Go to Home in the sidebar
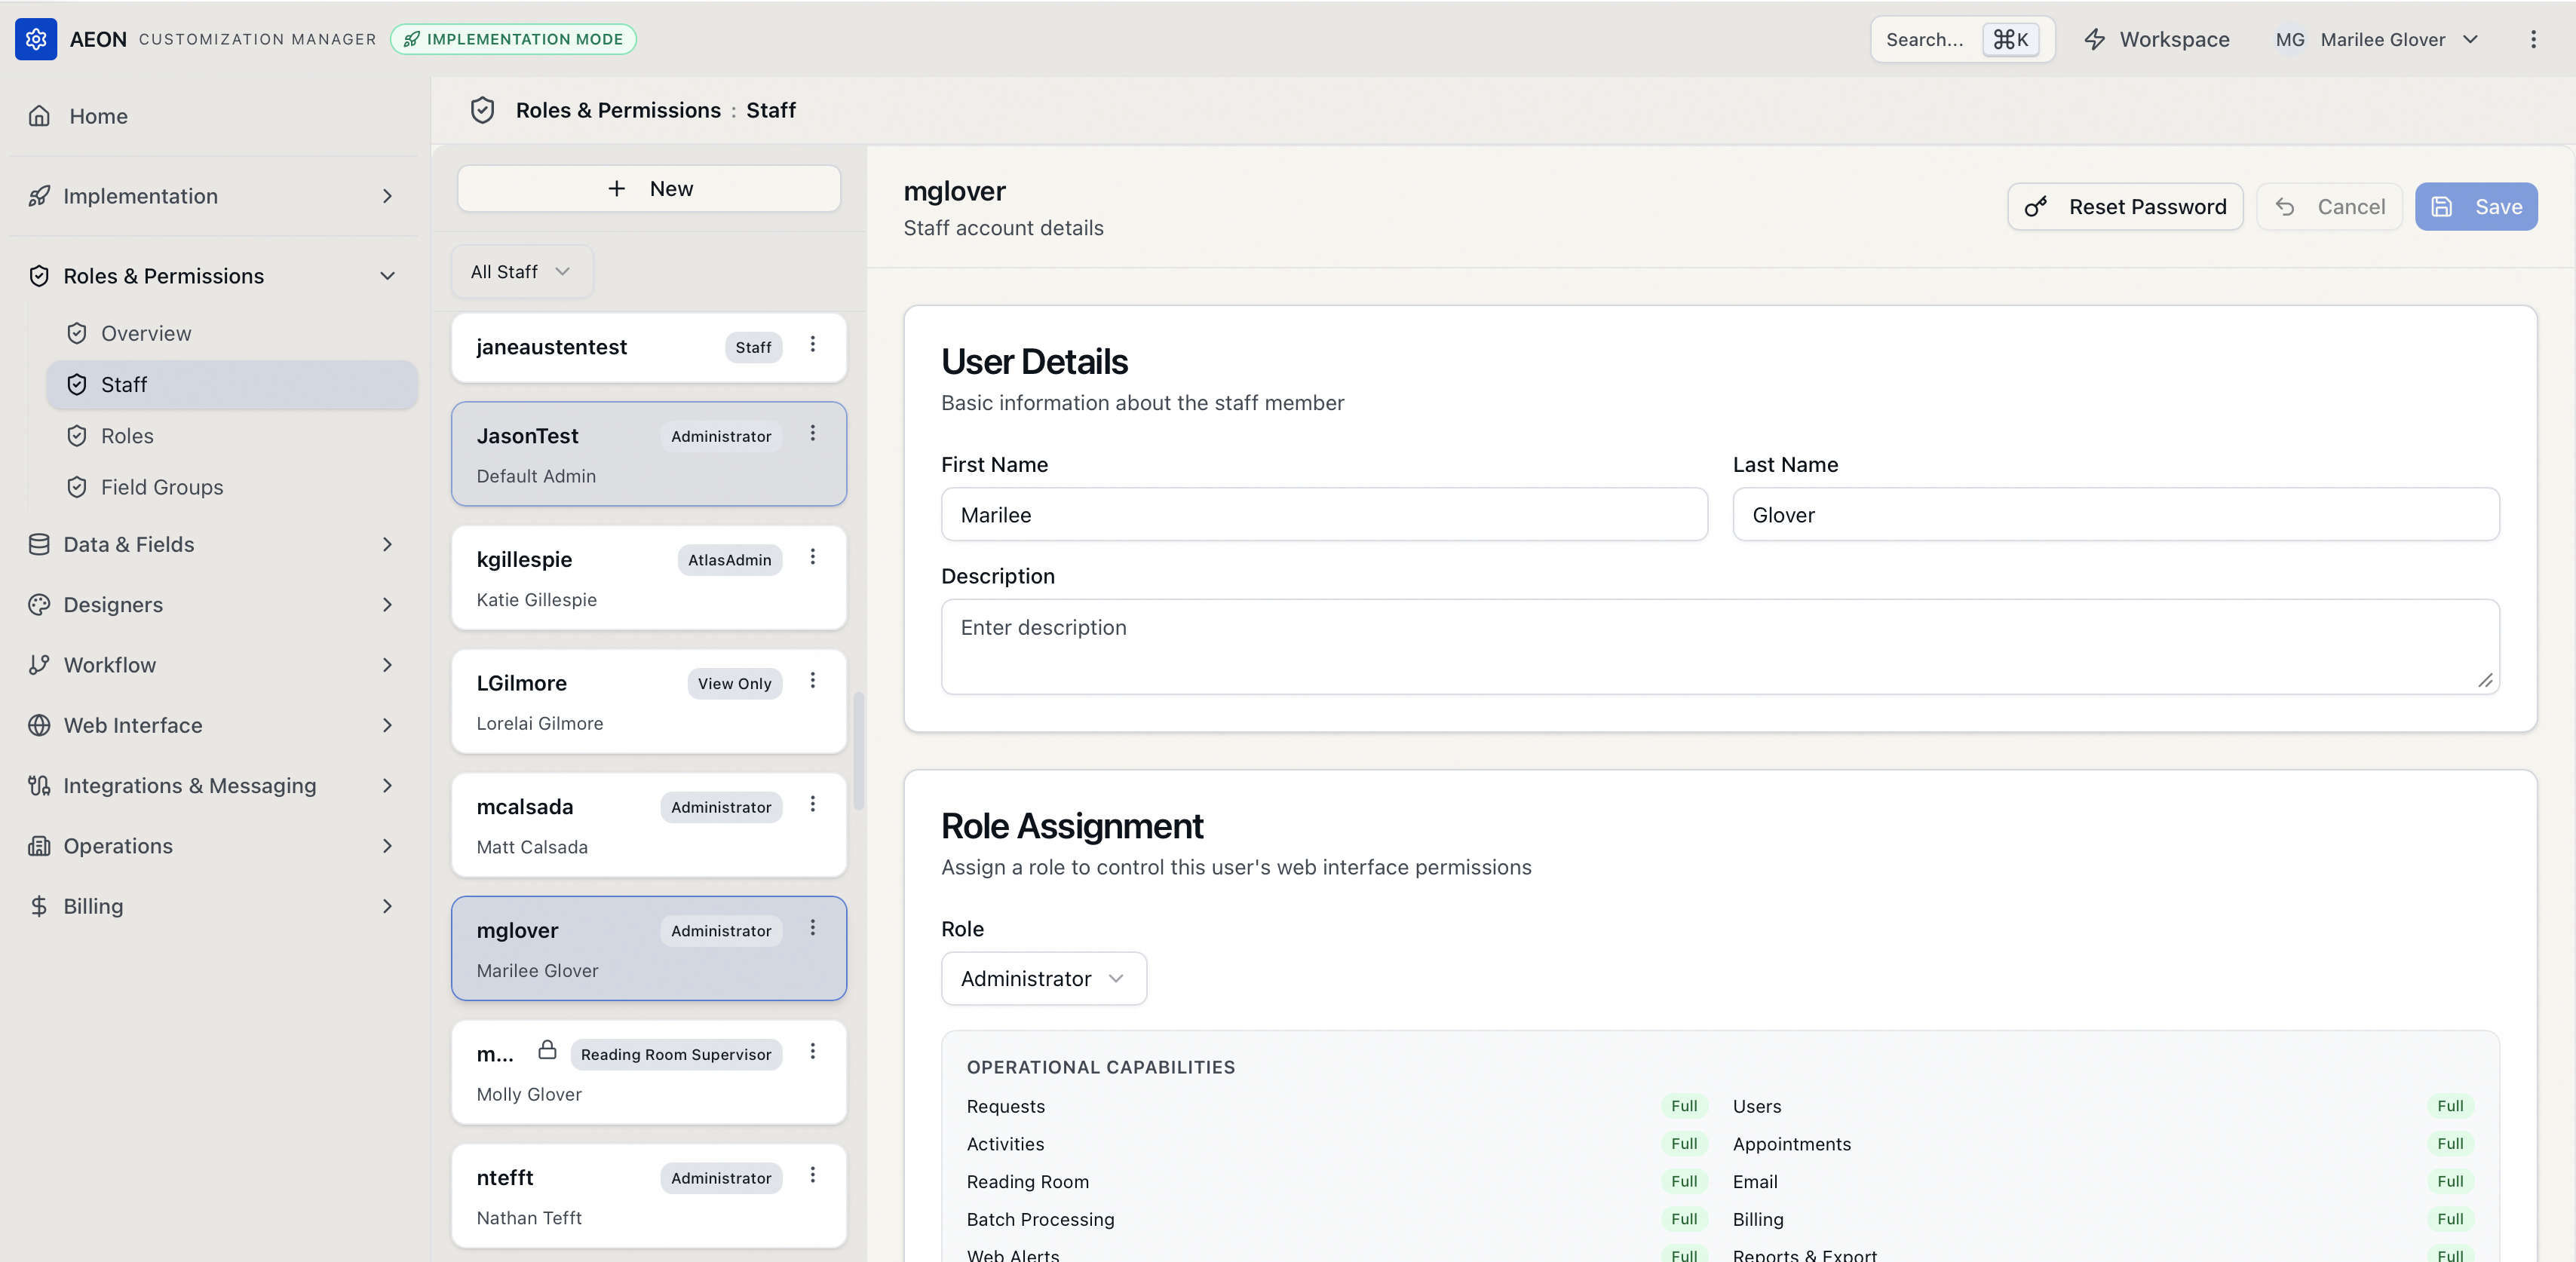The width and height of the screenshot is (2576, 1262). point(214,116)
